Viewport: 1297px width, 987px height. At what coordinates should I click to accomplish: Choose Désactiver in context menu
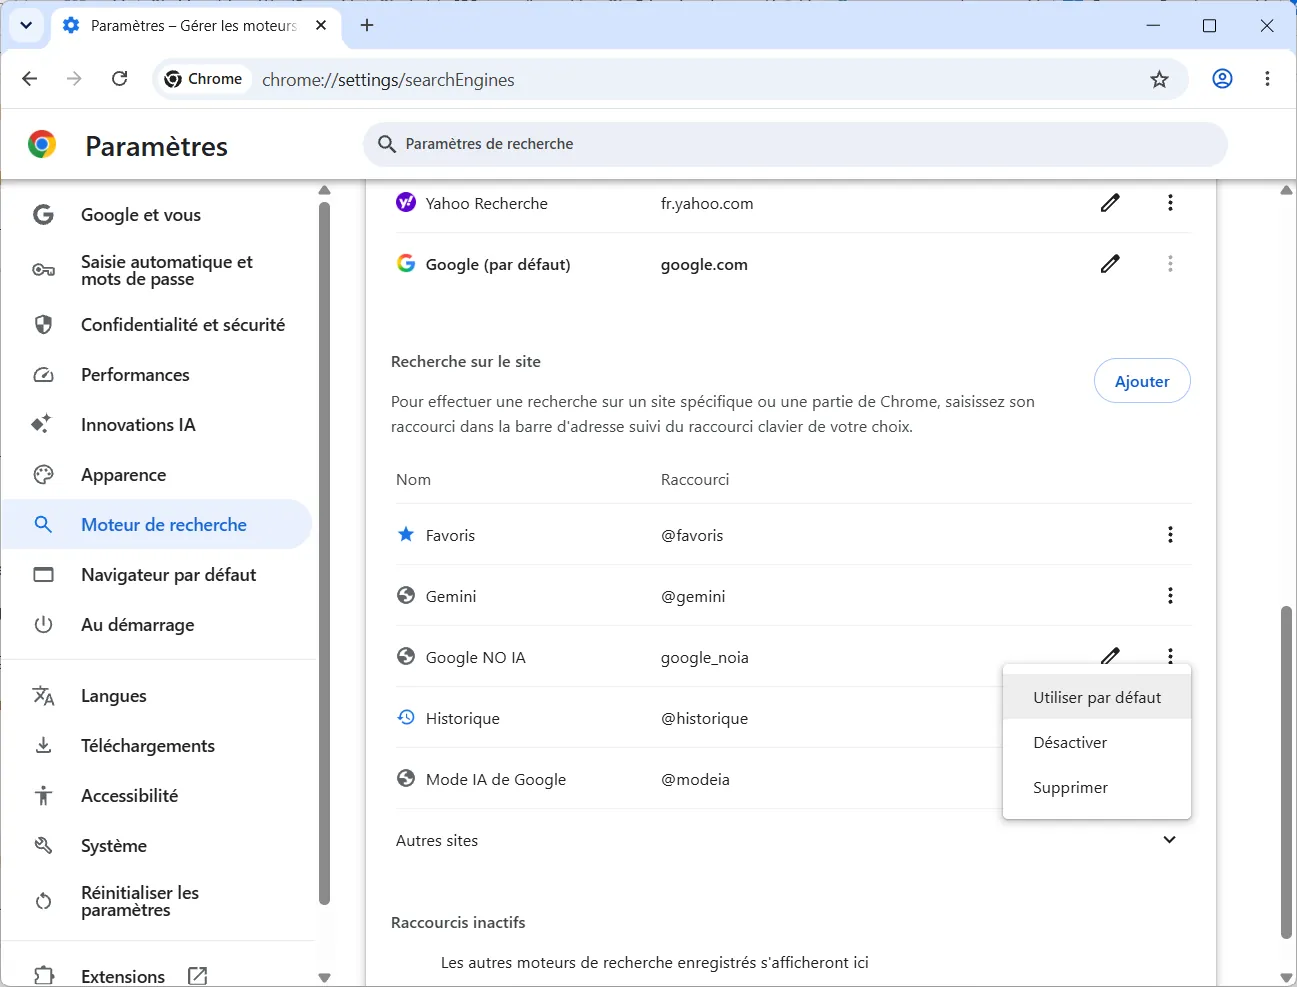click(1097, 743)
